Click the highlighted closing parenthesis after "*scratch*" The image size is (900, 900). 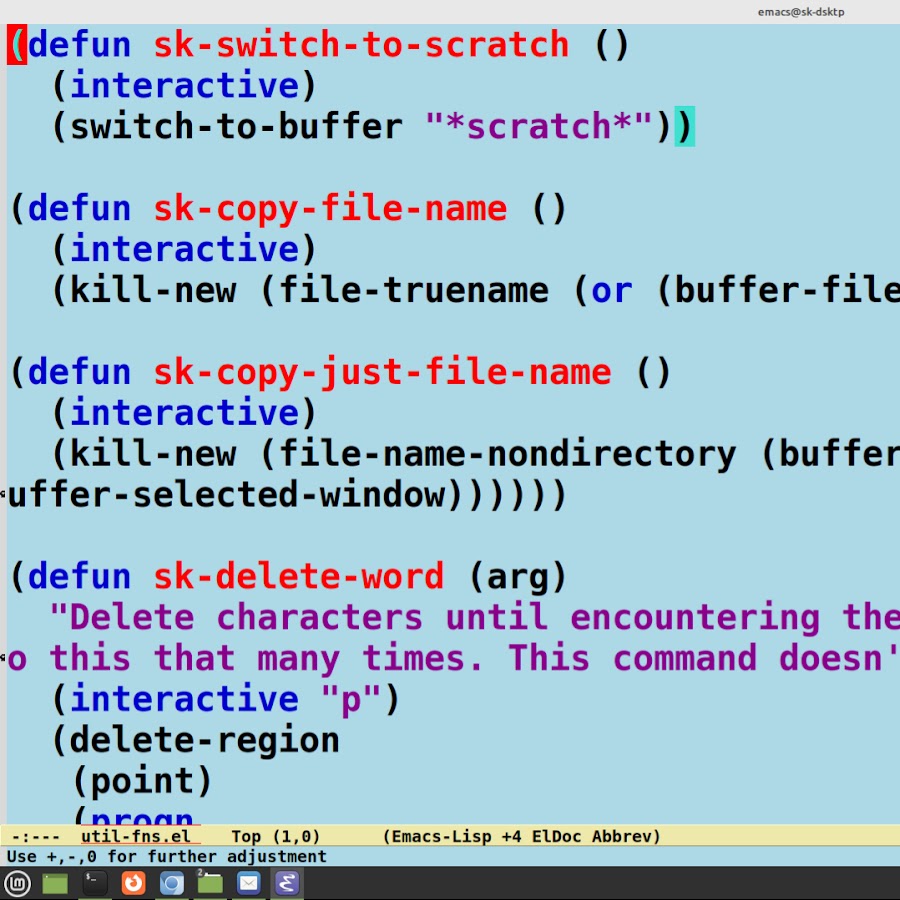click(x=684, y=126)
